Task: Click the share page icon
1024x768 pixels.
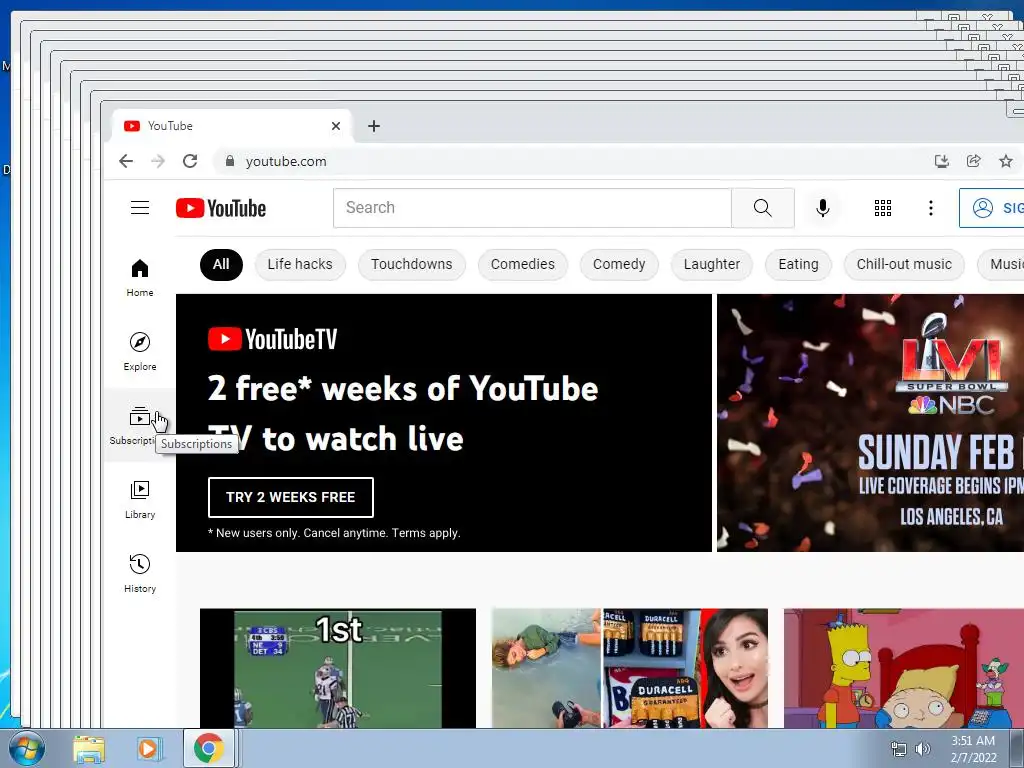Action: [x=974, y=161]
